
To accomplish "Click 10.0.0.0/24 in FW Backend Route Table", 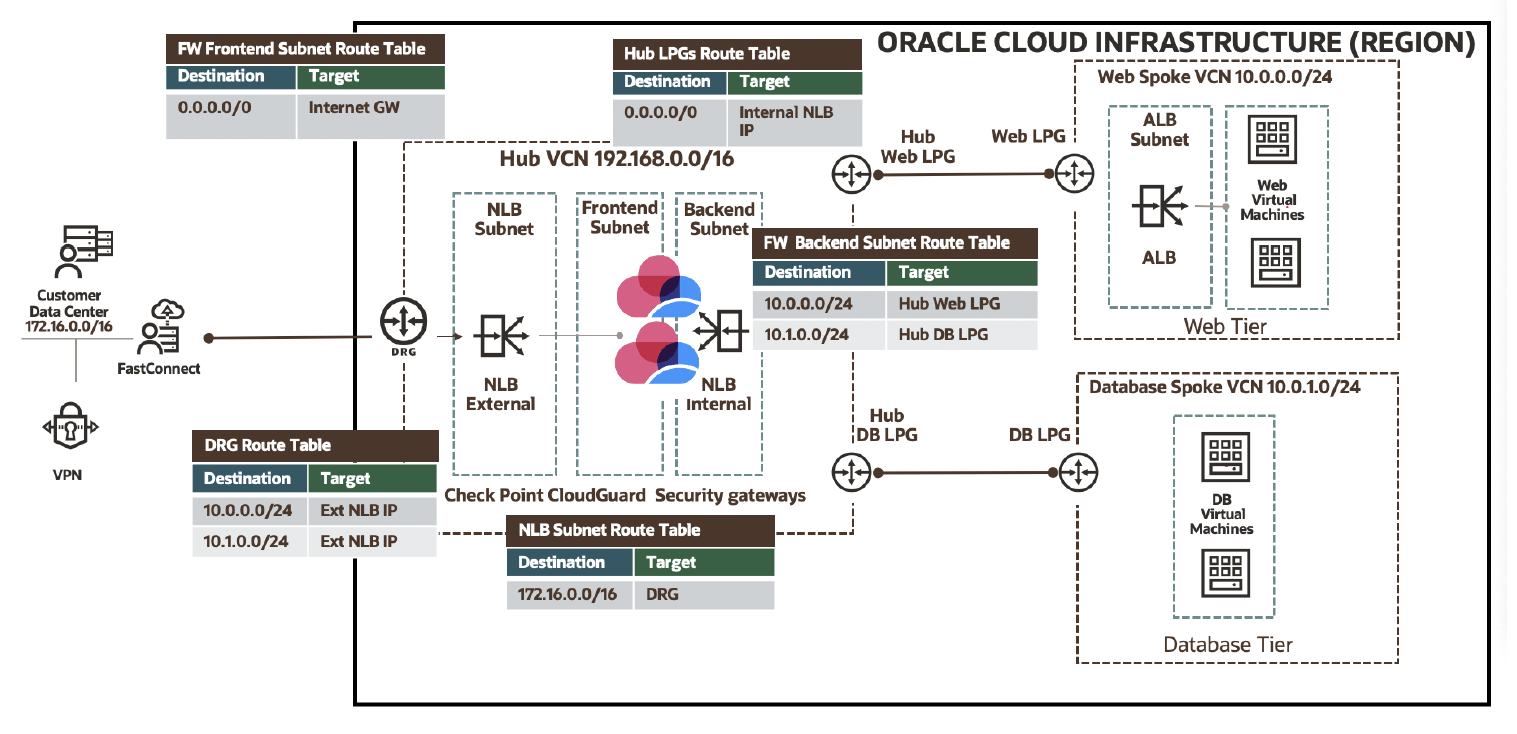I will (819, 304).
